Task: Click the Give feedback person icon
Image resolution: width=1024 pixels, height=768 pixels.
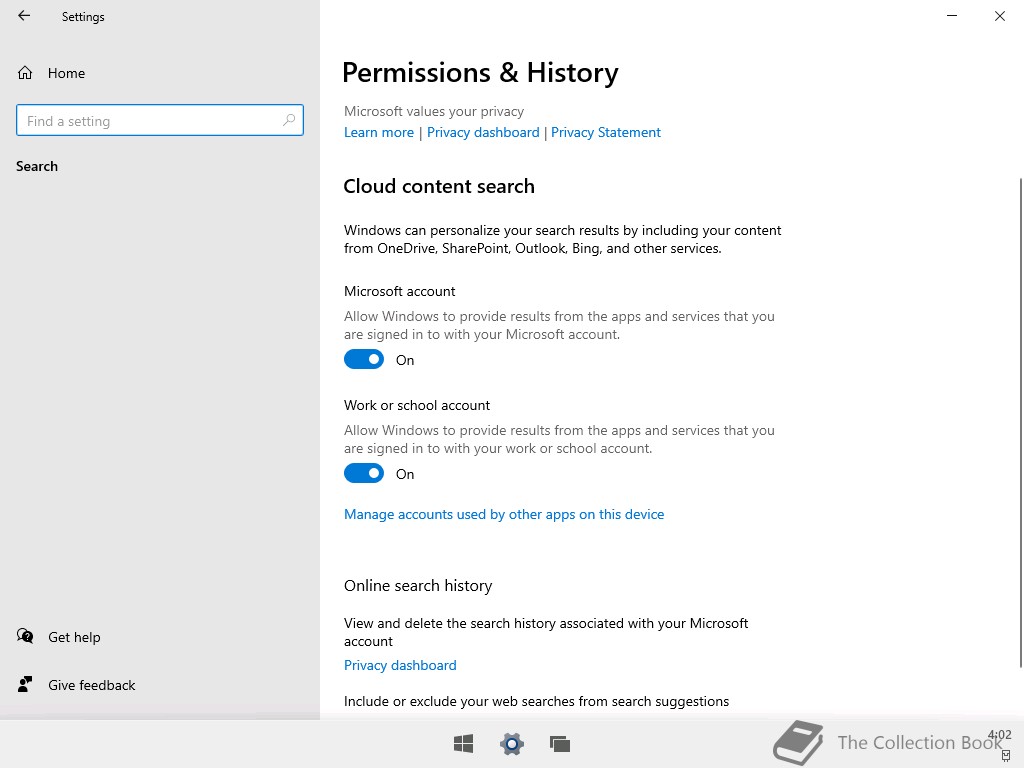Action: [x=25, y=684]
